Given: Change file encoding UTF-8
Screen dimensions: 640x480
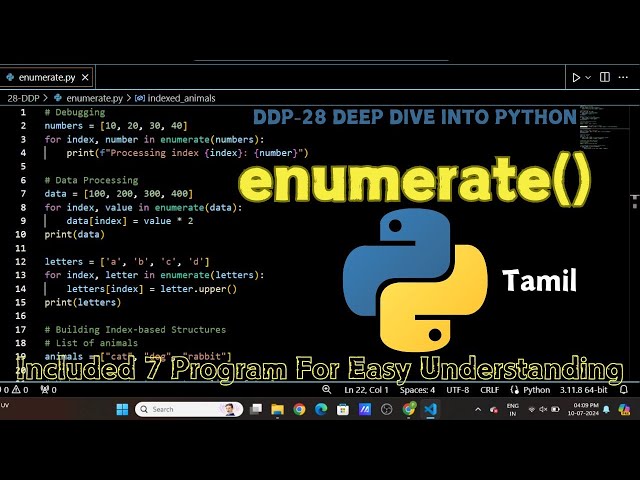Looking at the screenshot, I should pyautogui.click(x=458, y=390).
